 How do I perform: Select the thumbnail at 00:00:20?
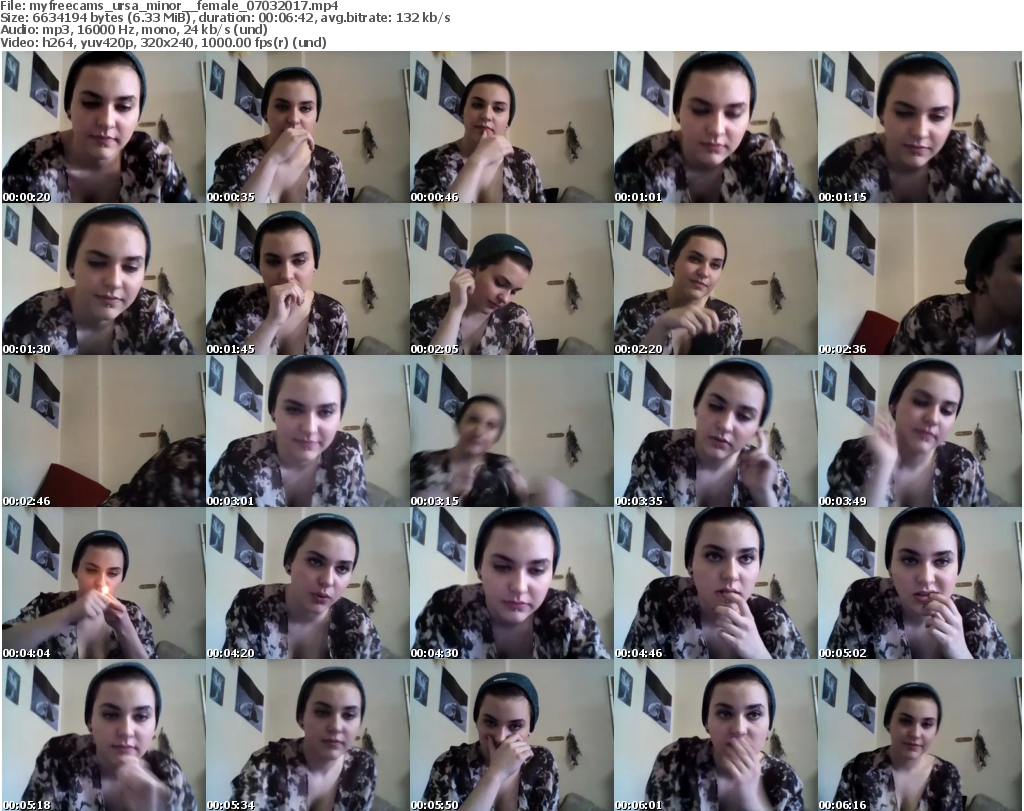103,127
